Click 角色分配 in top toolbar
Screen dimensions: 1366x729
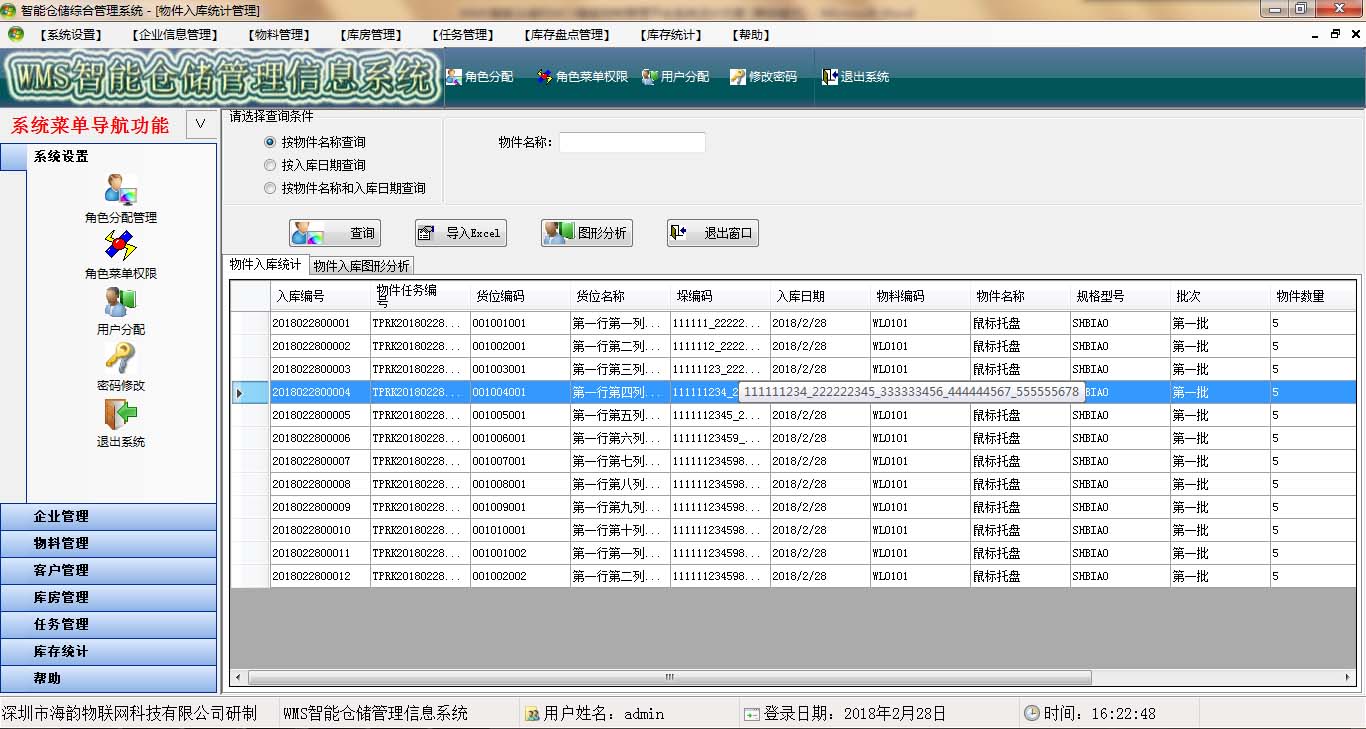[x=479, y=77]
